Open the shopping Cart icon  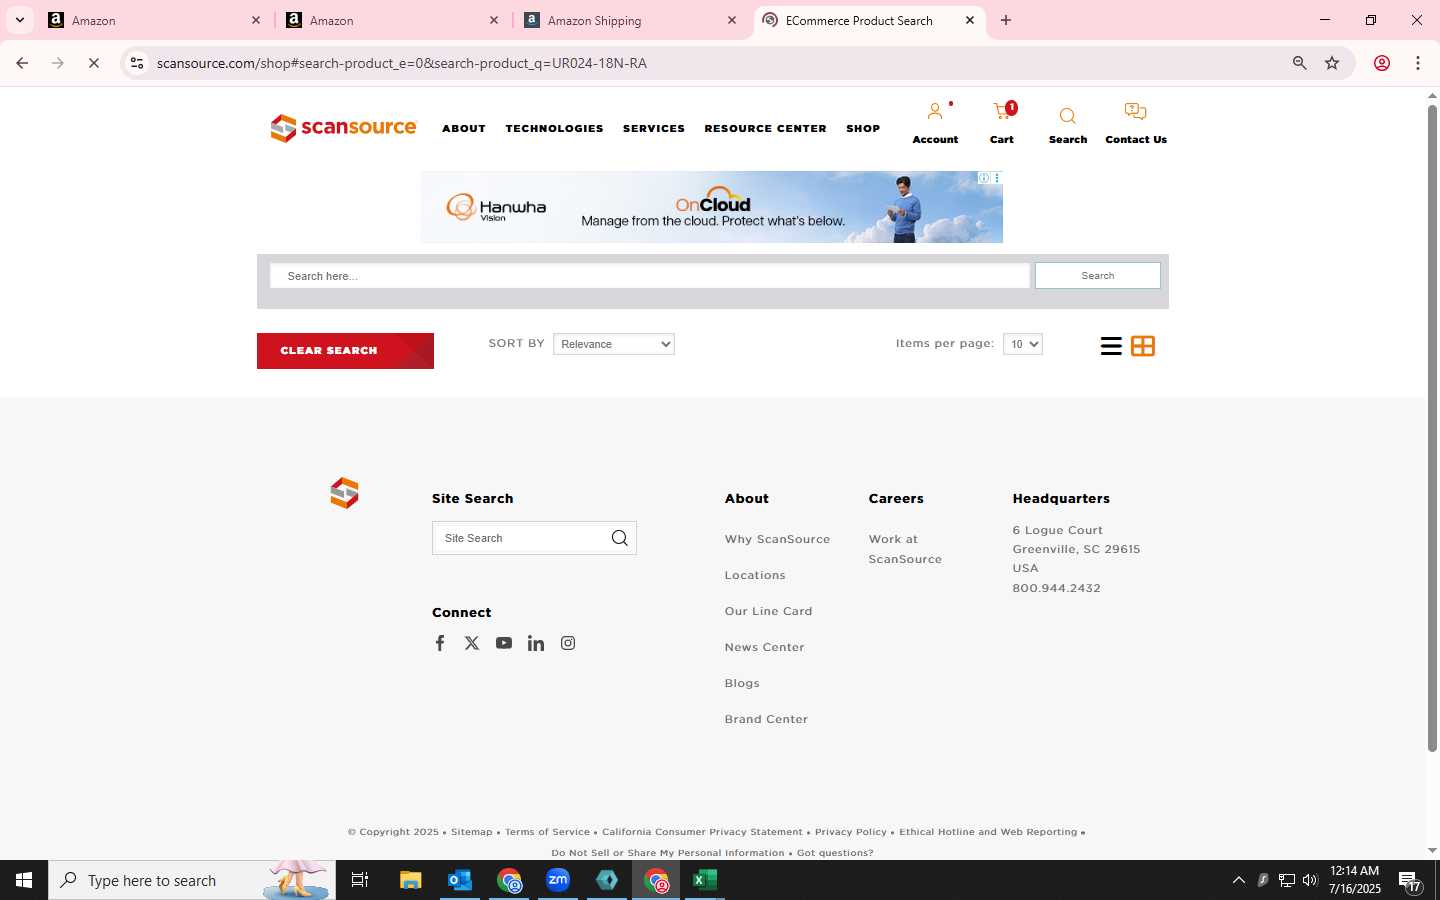click(1002, 111)
